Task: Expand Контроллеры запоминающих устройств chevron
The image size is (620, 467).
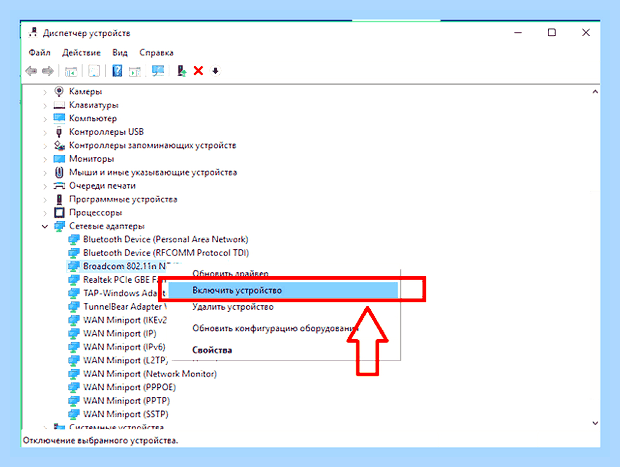Action: (45, 146)
